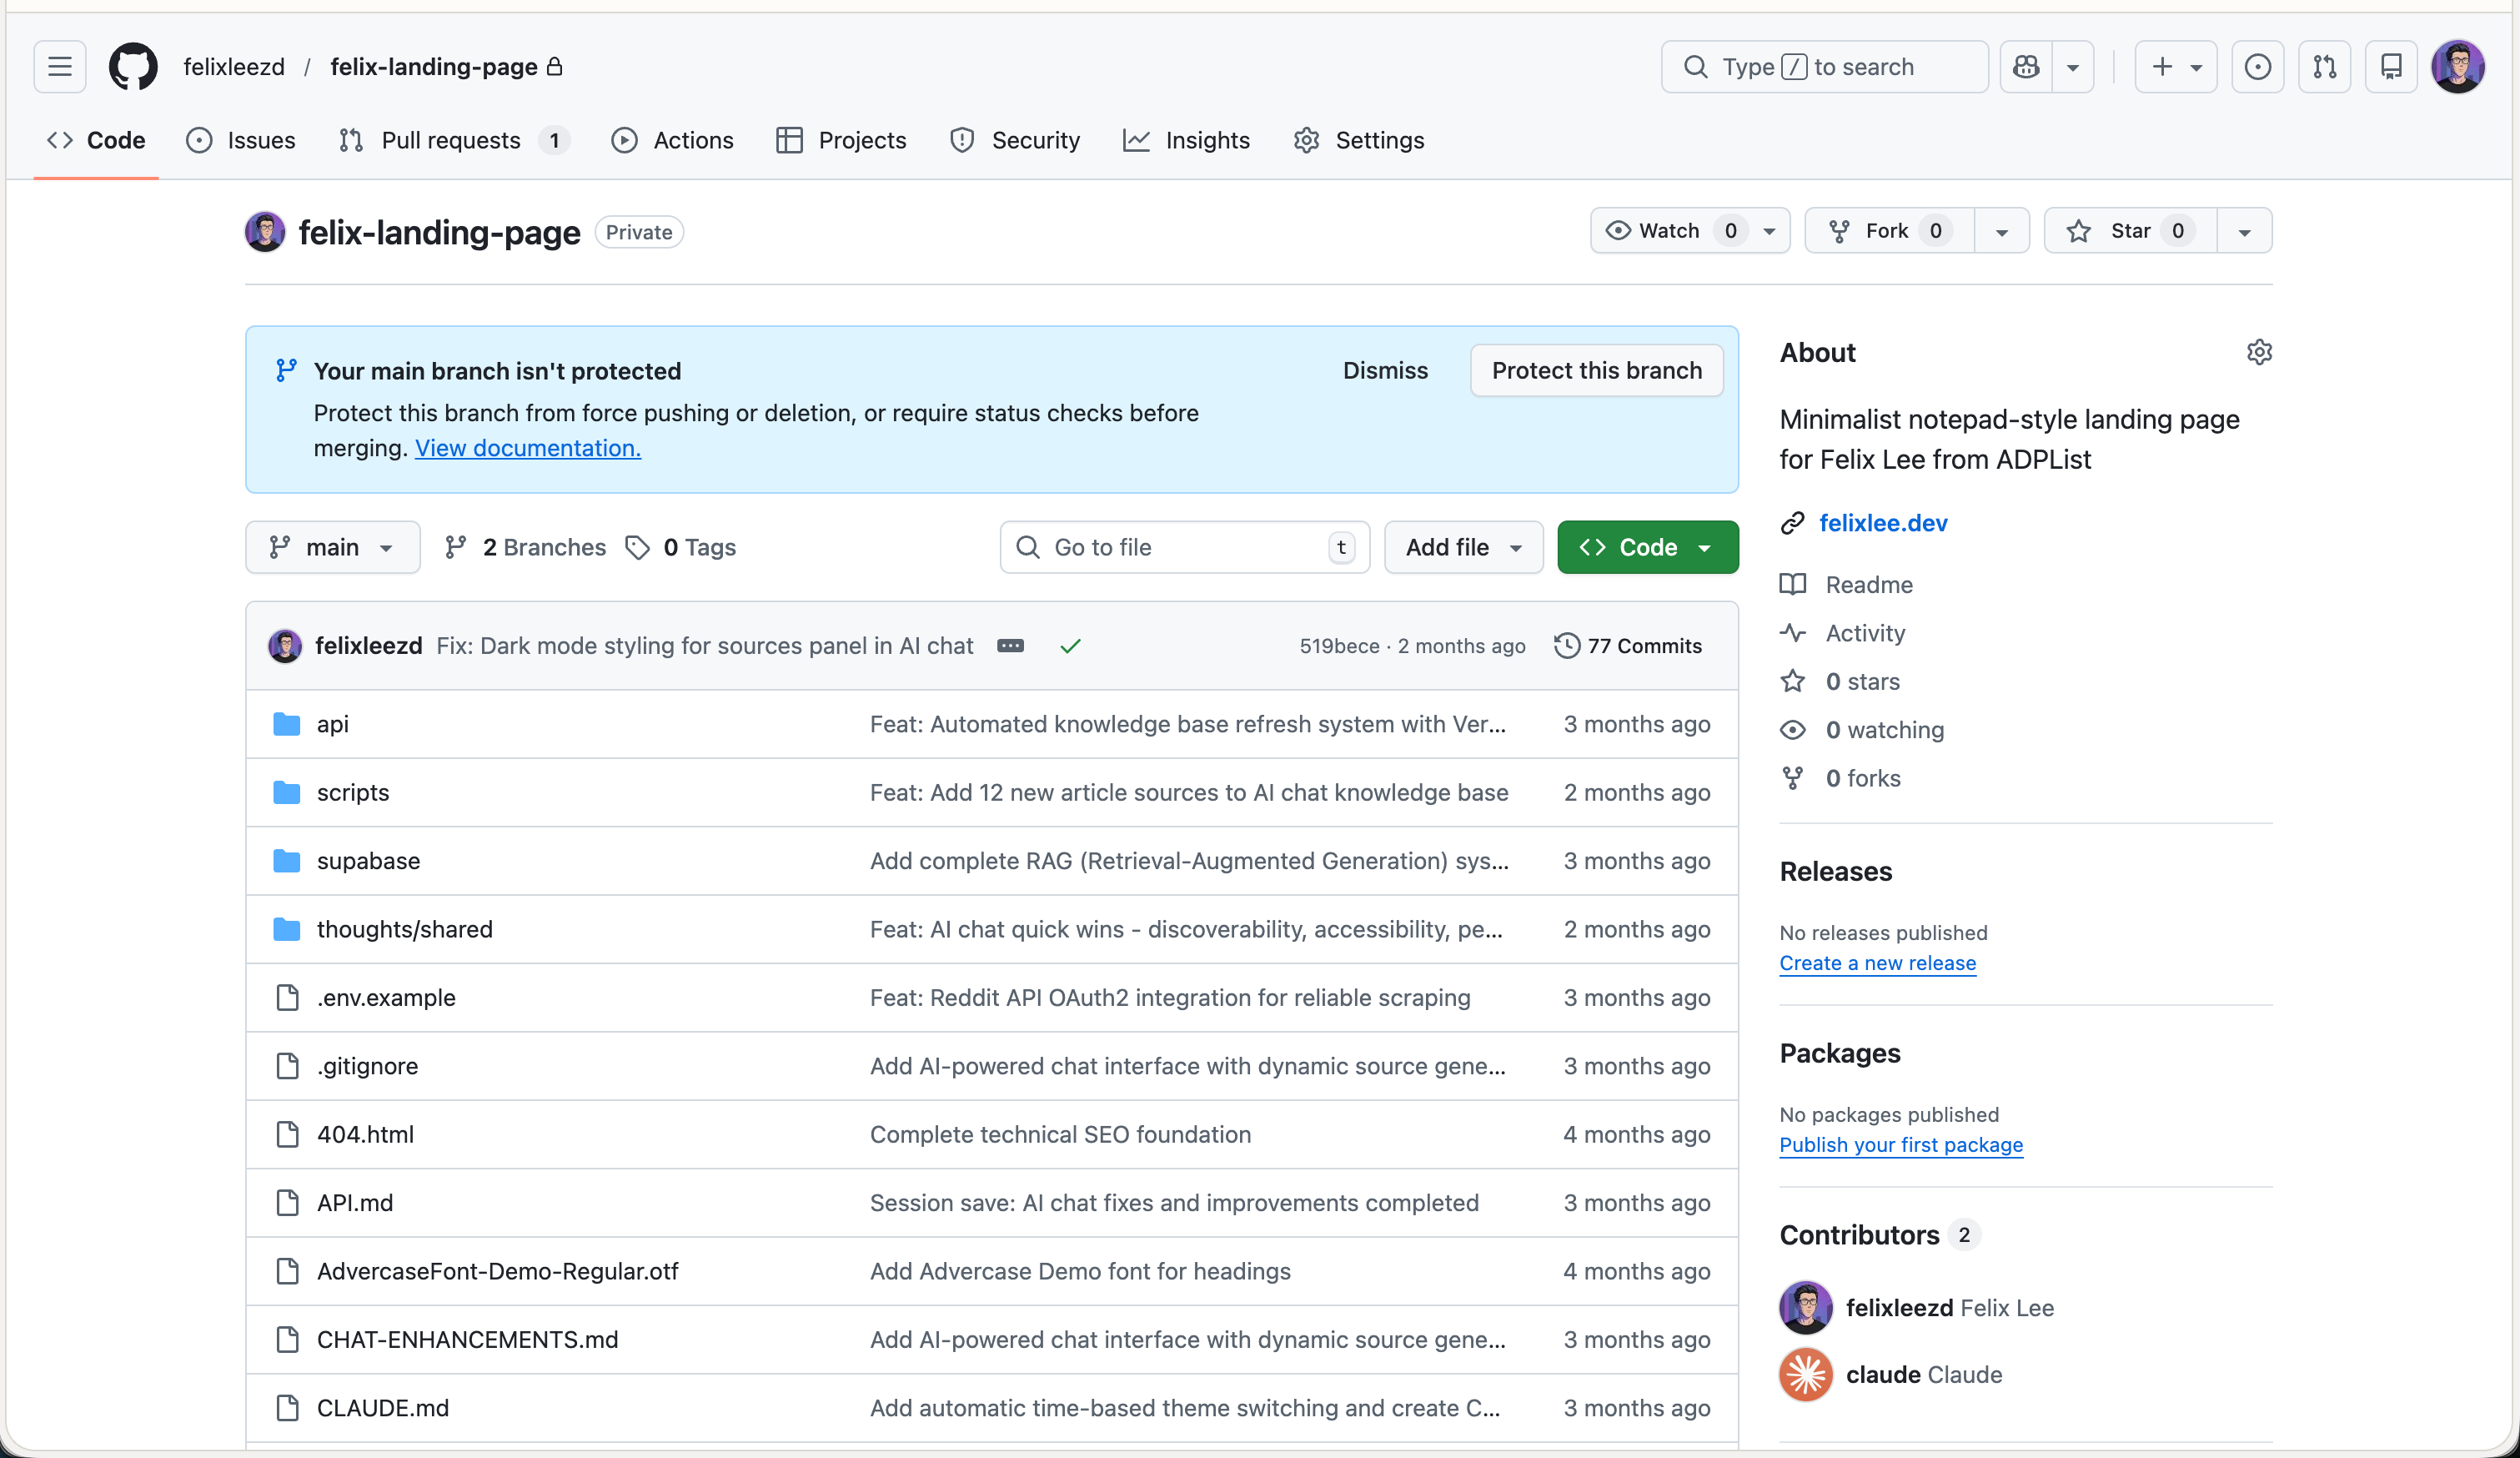Open the felixlee.dev website link
This screenshot has height=1458, width=2520.
pos(1883,523)
